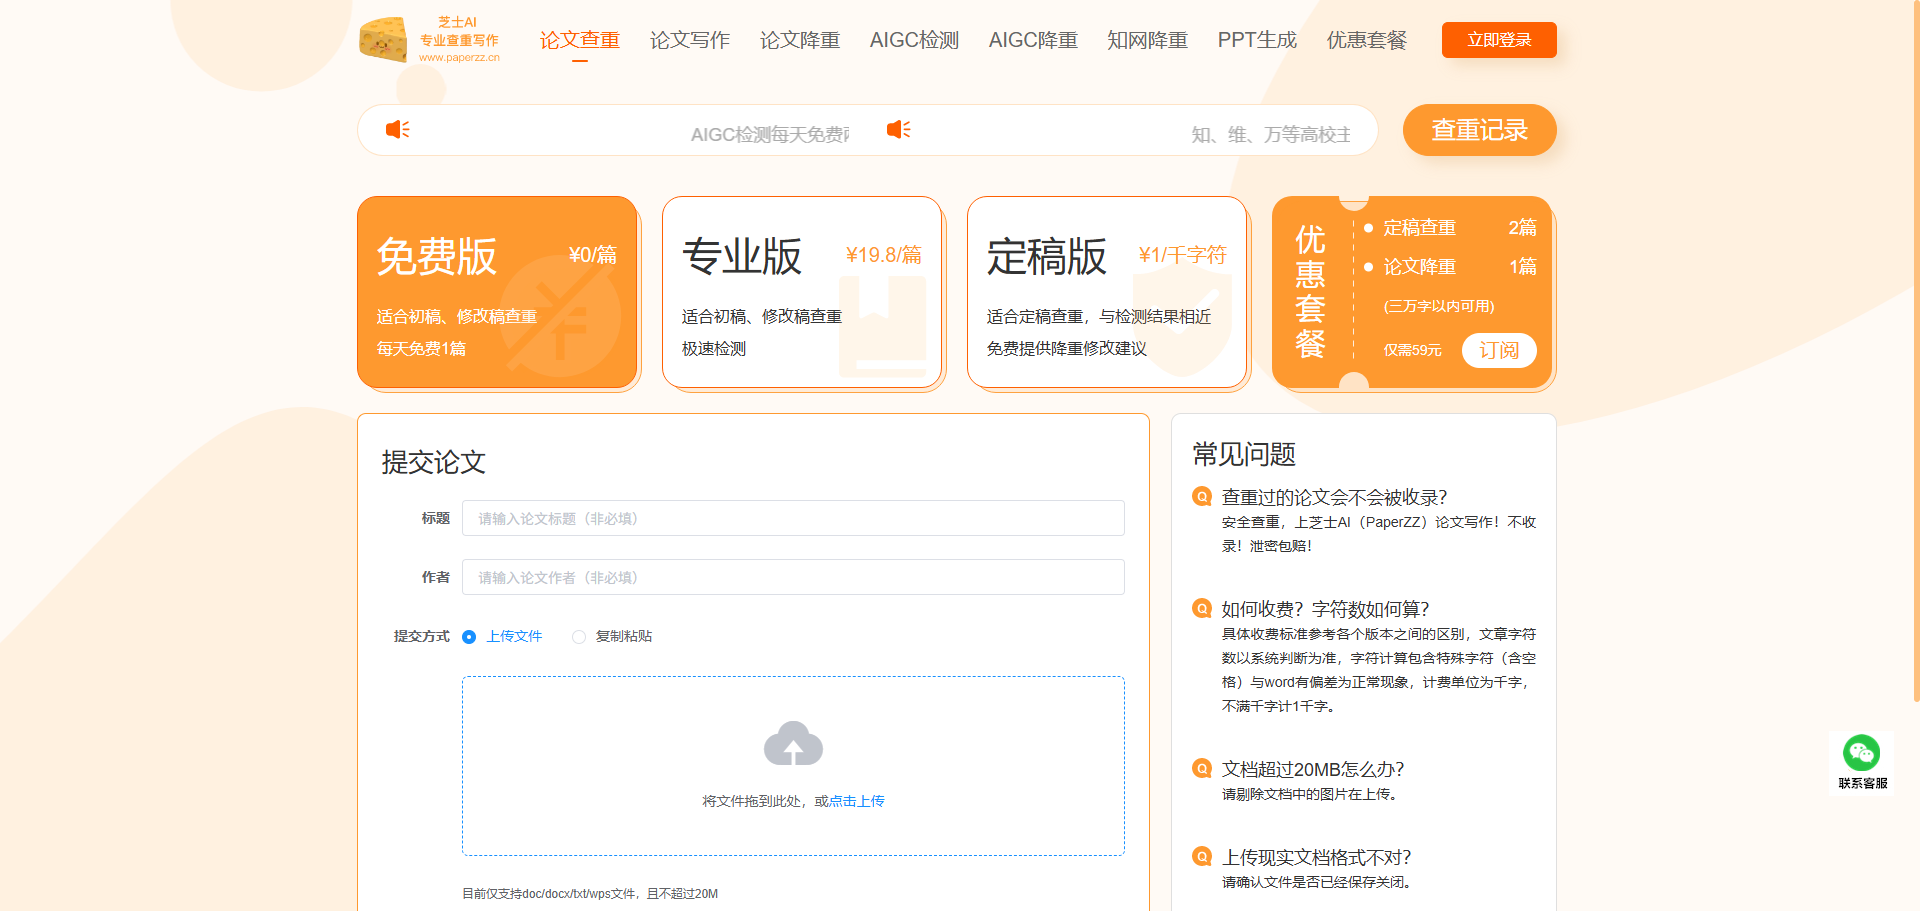Click the question 上传现实文档格式不对?
The height and width of the screenshot is (911, 1920).
click(x=1317, y=857)
